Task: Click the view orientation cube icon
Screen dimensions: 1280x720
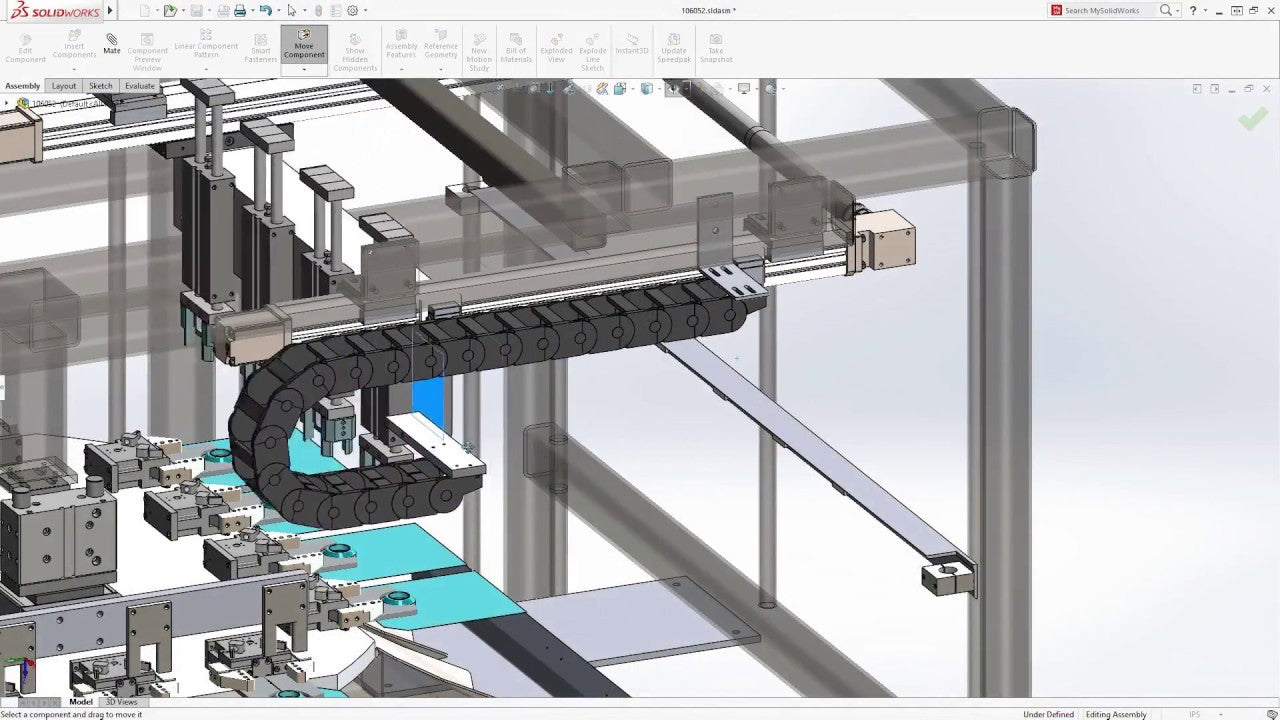Action: pos(619,89)
